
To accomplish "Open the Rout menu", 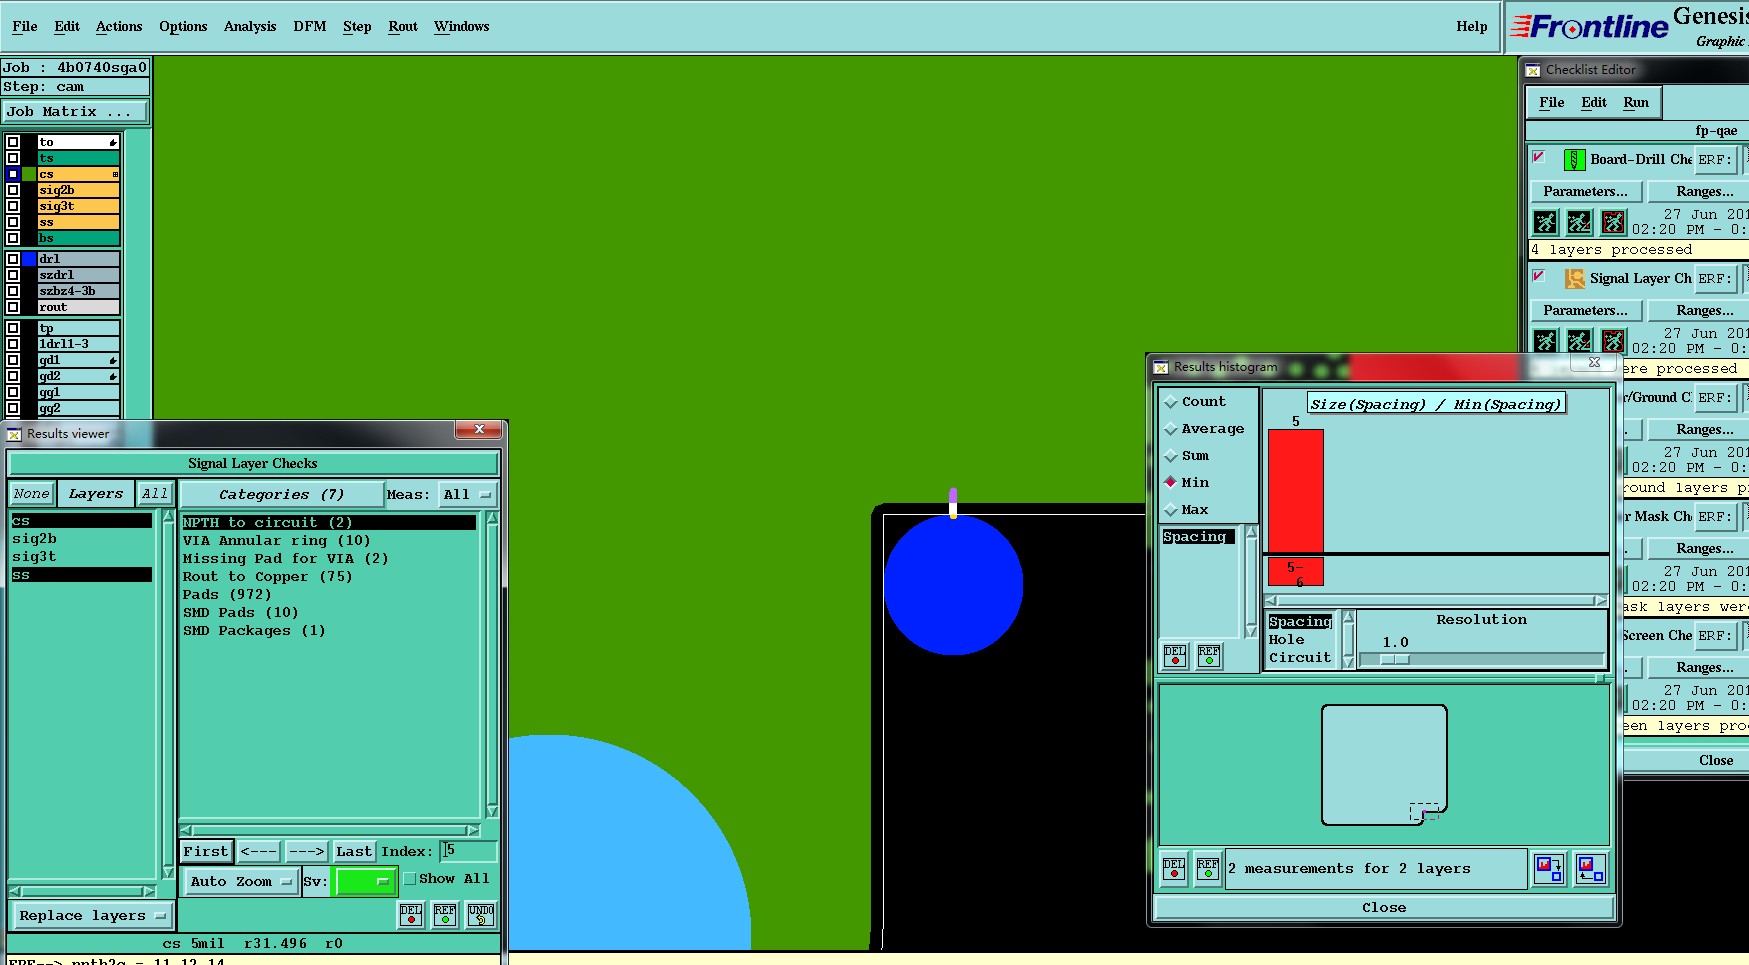I will [x=403, y=27].
